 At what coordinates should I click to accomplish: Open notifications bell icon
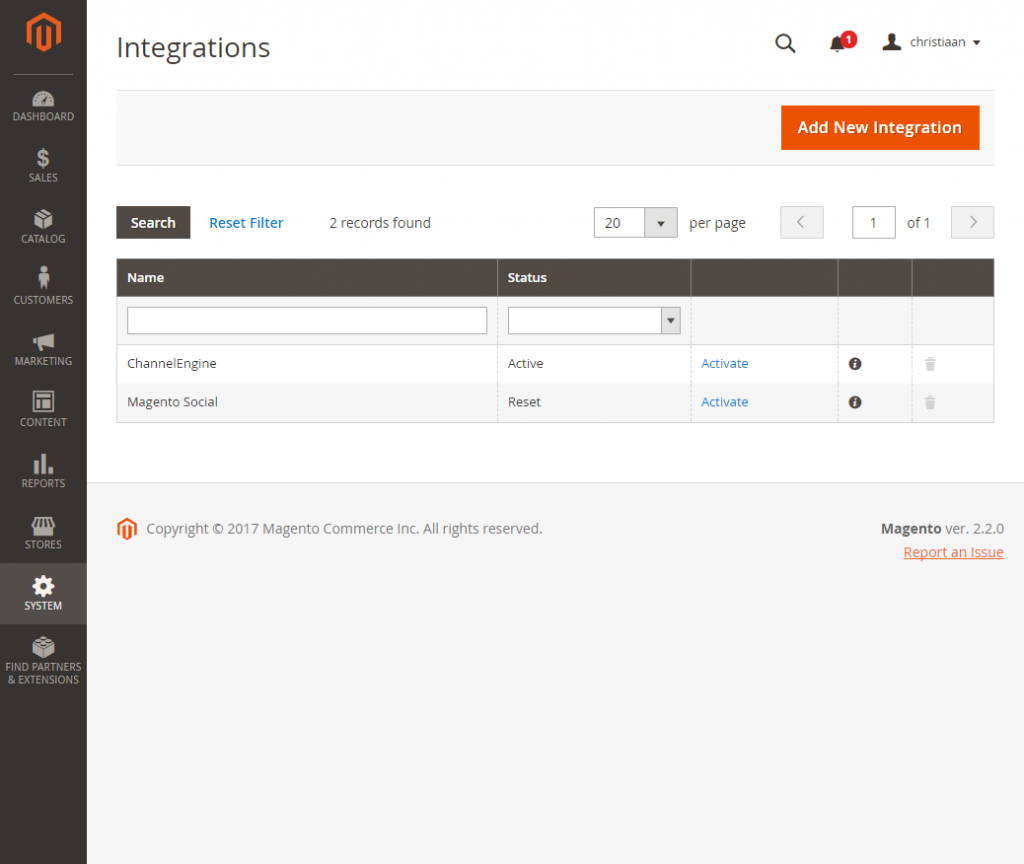click(x=838, y=43)
